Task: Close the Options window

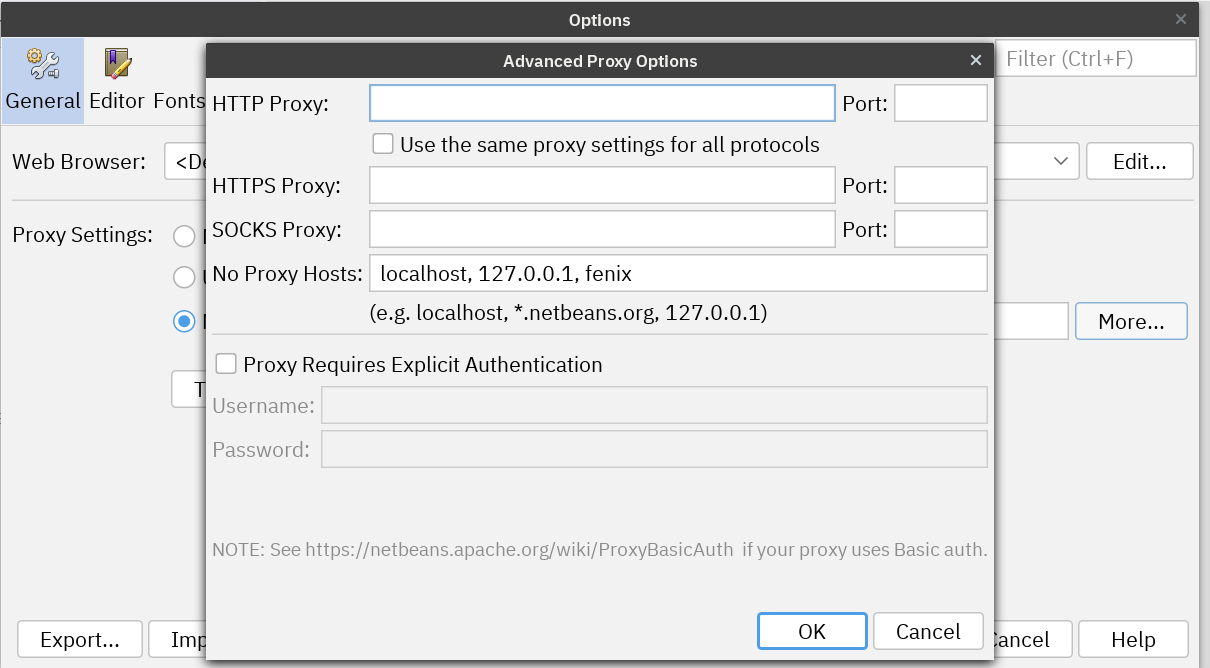Action: (1181, 19)
